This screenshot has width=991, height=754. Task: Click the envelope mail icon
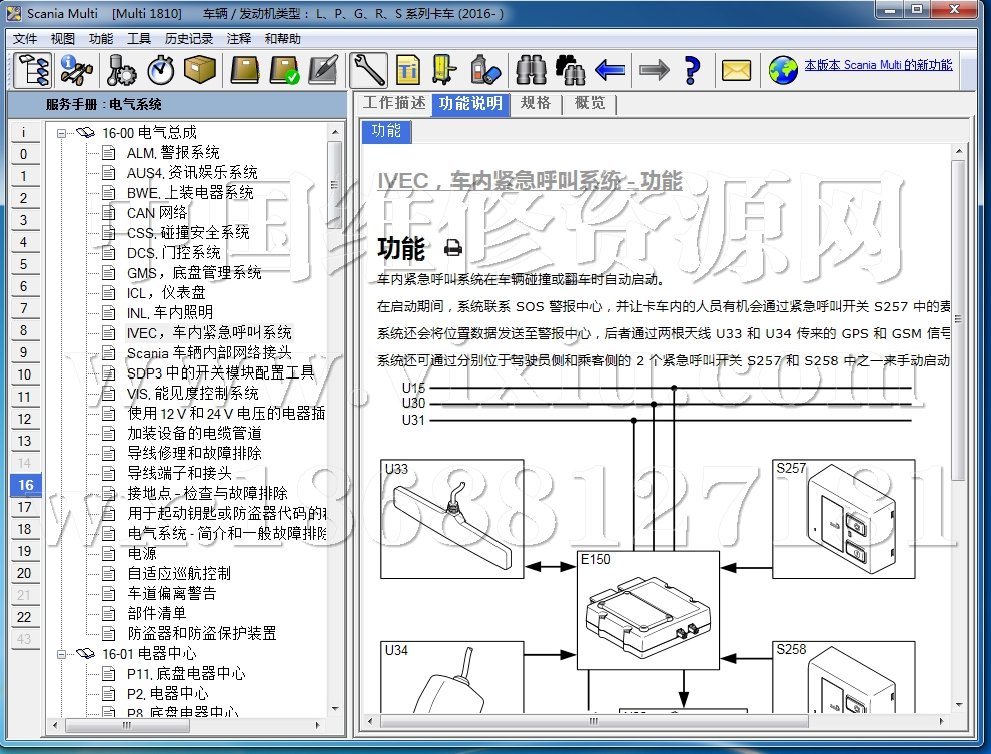736,70
